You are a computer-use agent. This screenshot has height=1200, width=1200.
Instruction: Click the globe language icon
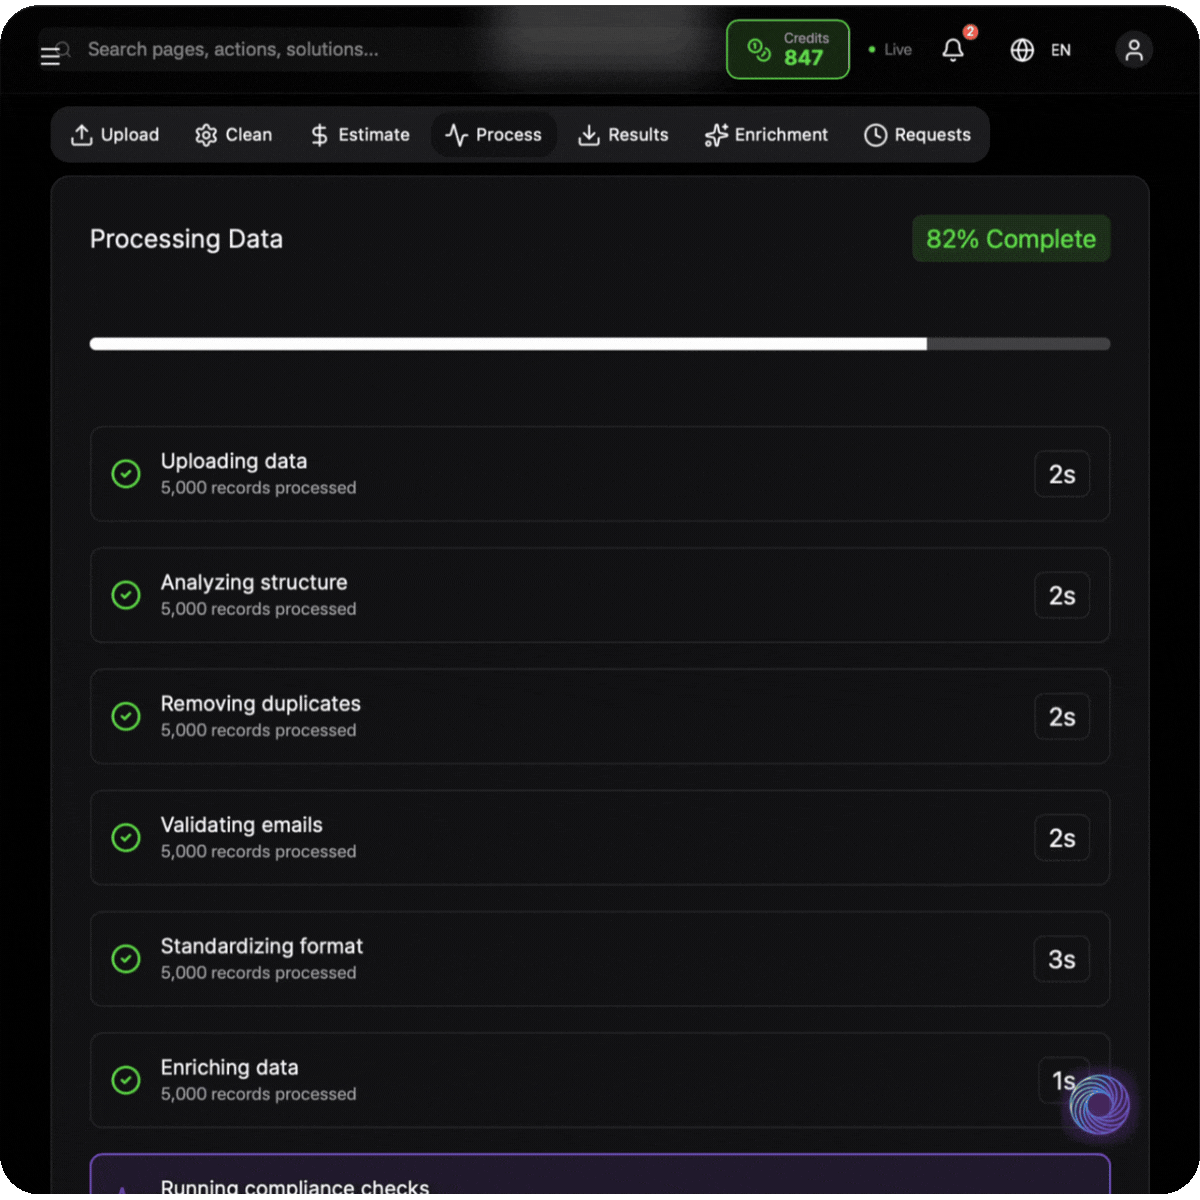(x=1021, y=50)
